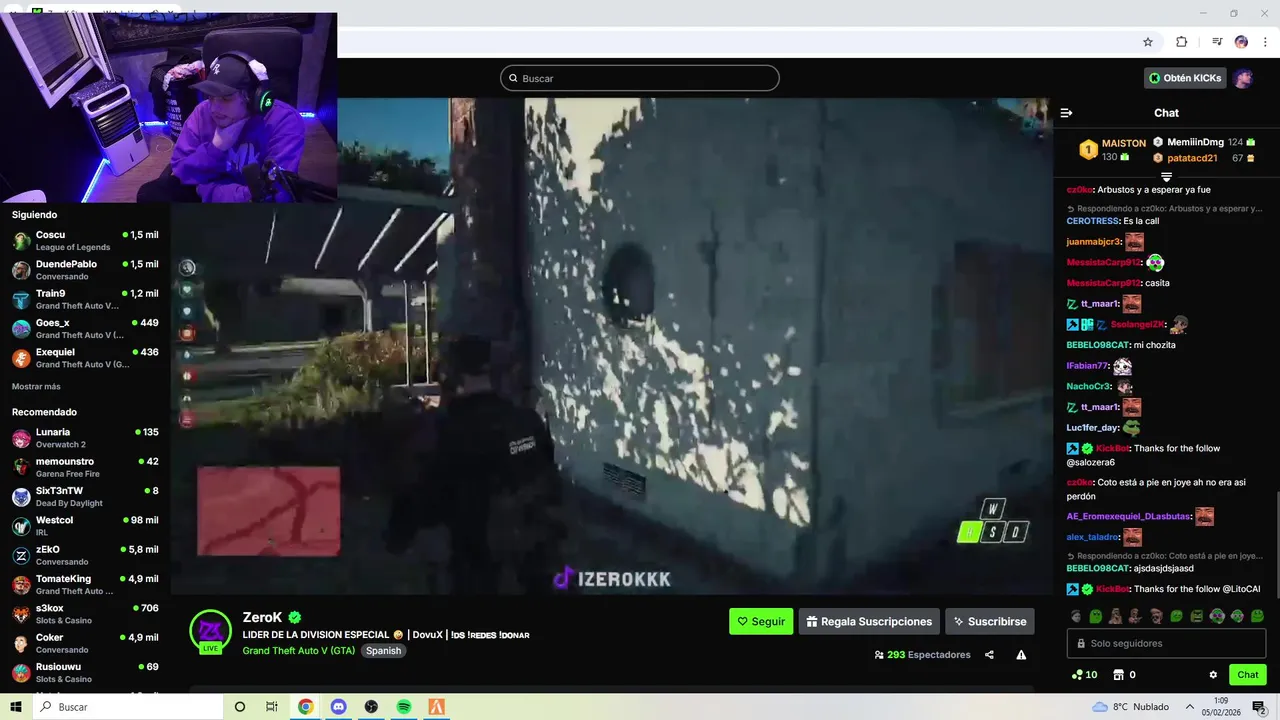This screenshot has width=1280, height=720.
Task: Switch to Chrome in the taskbar
Action: (x=305, y=707)
